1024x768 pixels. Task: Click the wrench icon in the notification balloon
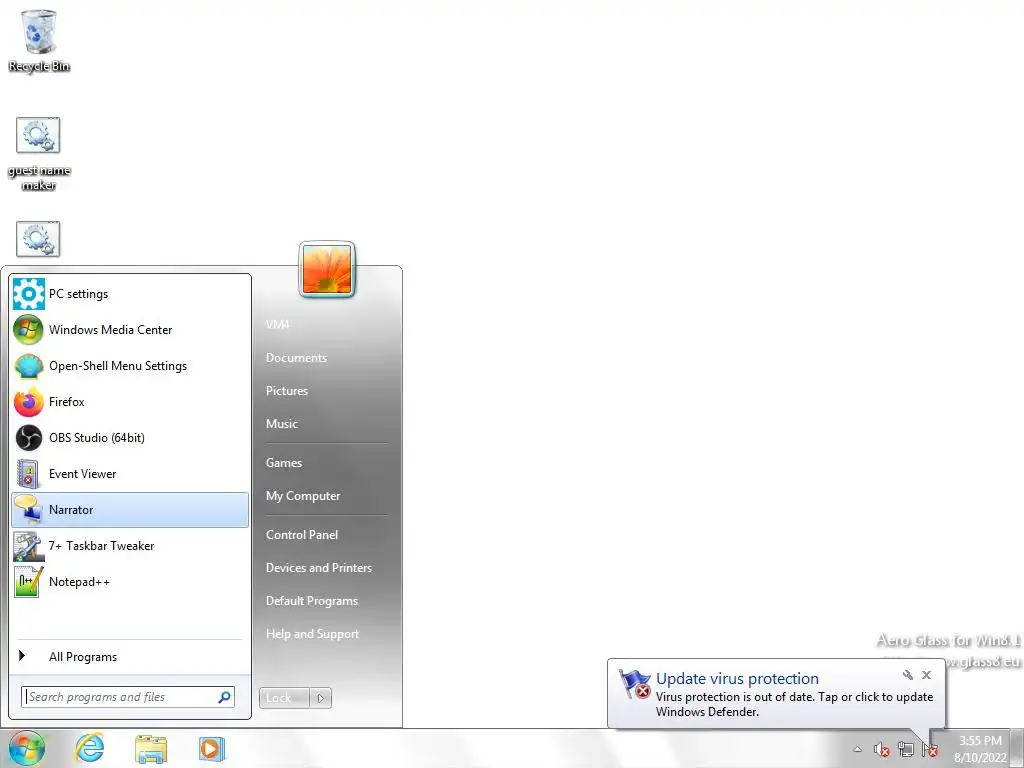(x=908, y=675)
